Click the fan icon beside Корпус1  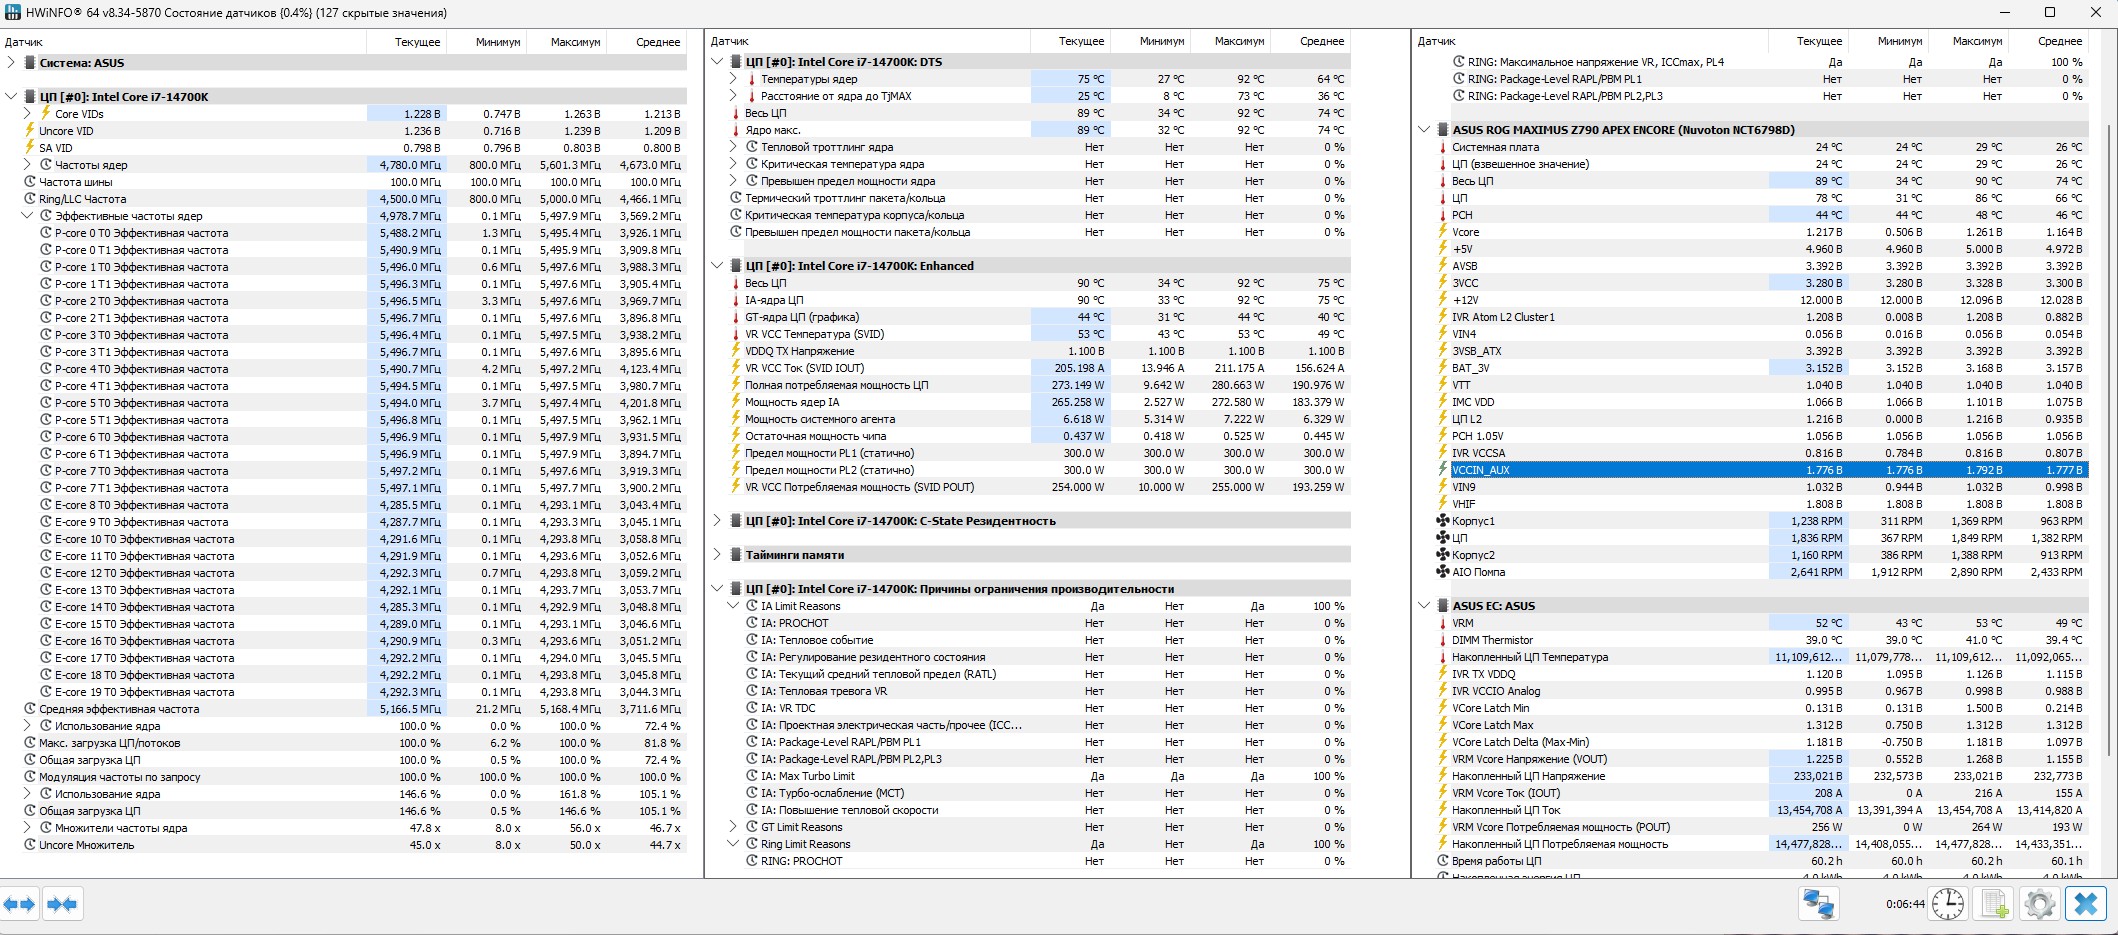click(1442, 521)
